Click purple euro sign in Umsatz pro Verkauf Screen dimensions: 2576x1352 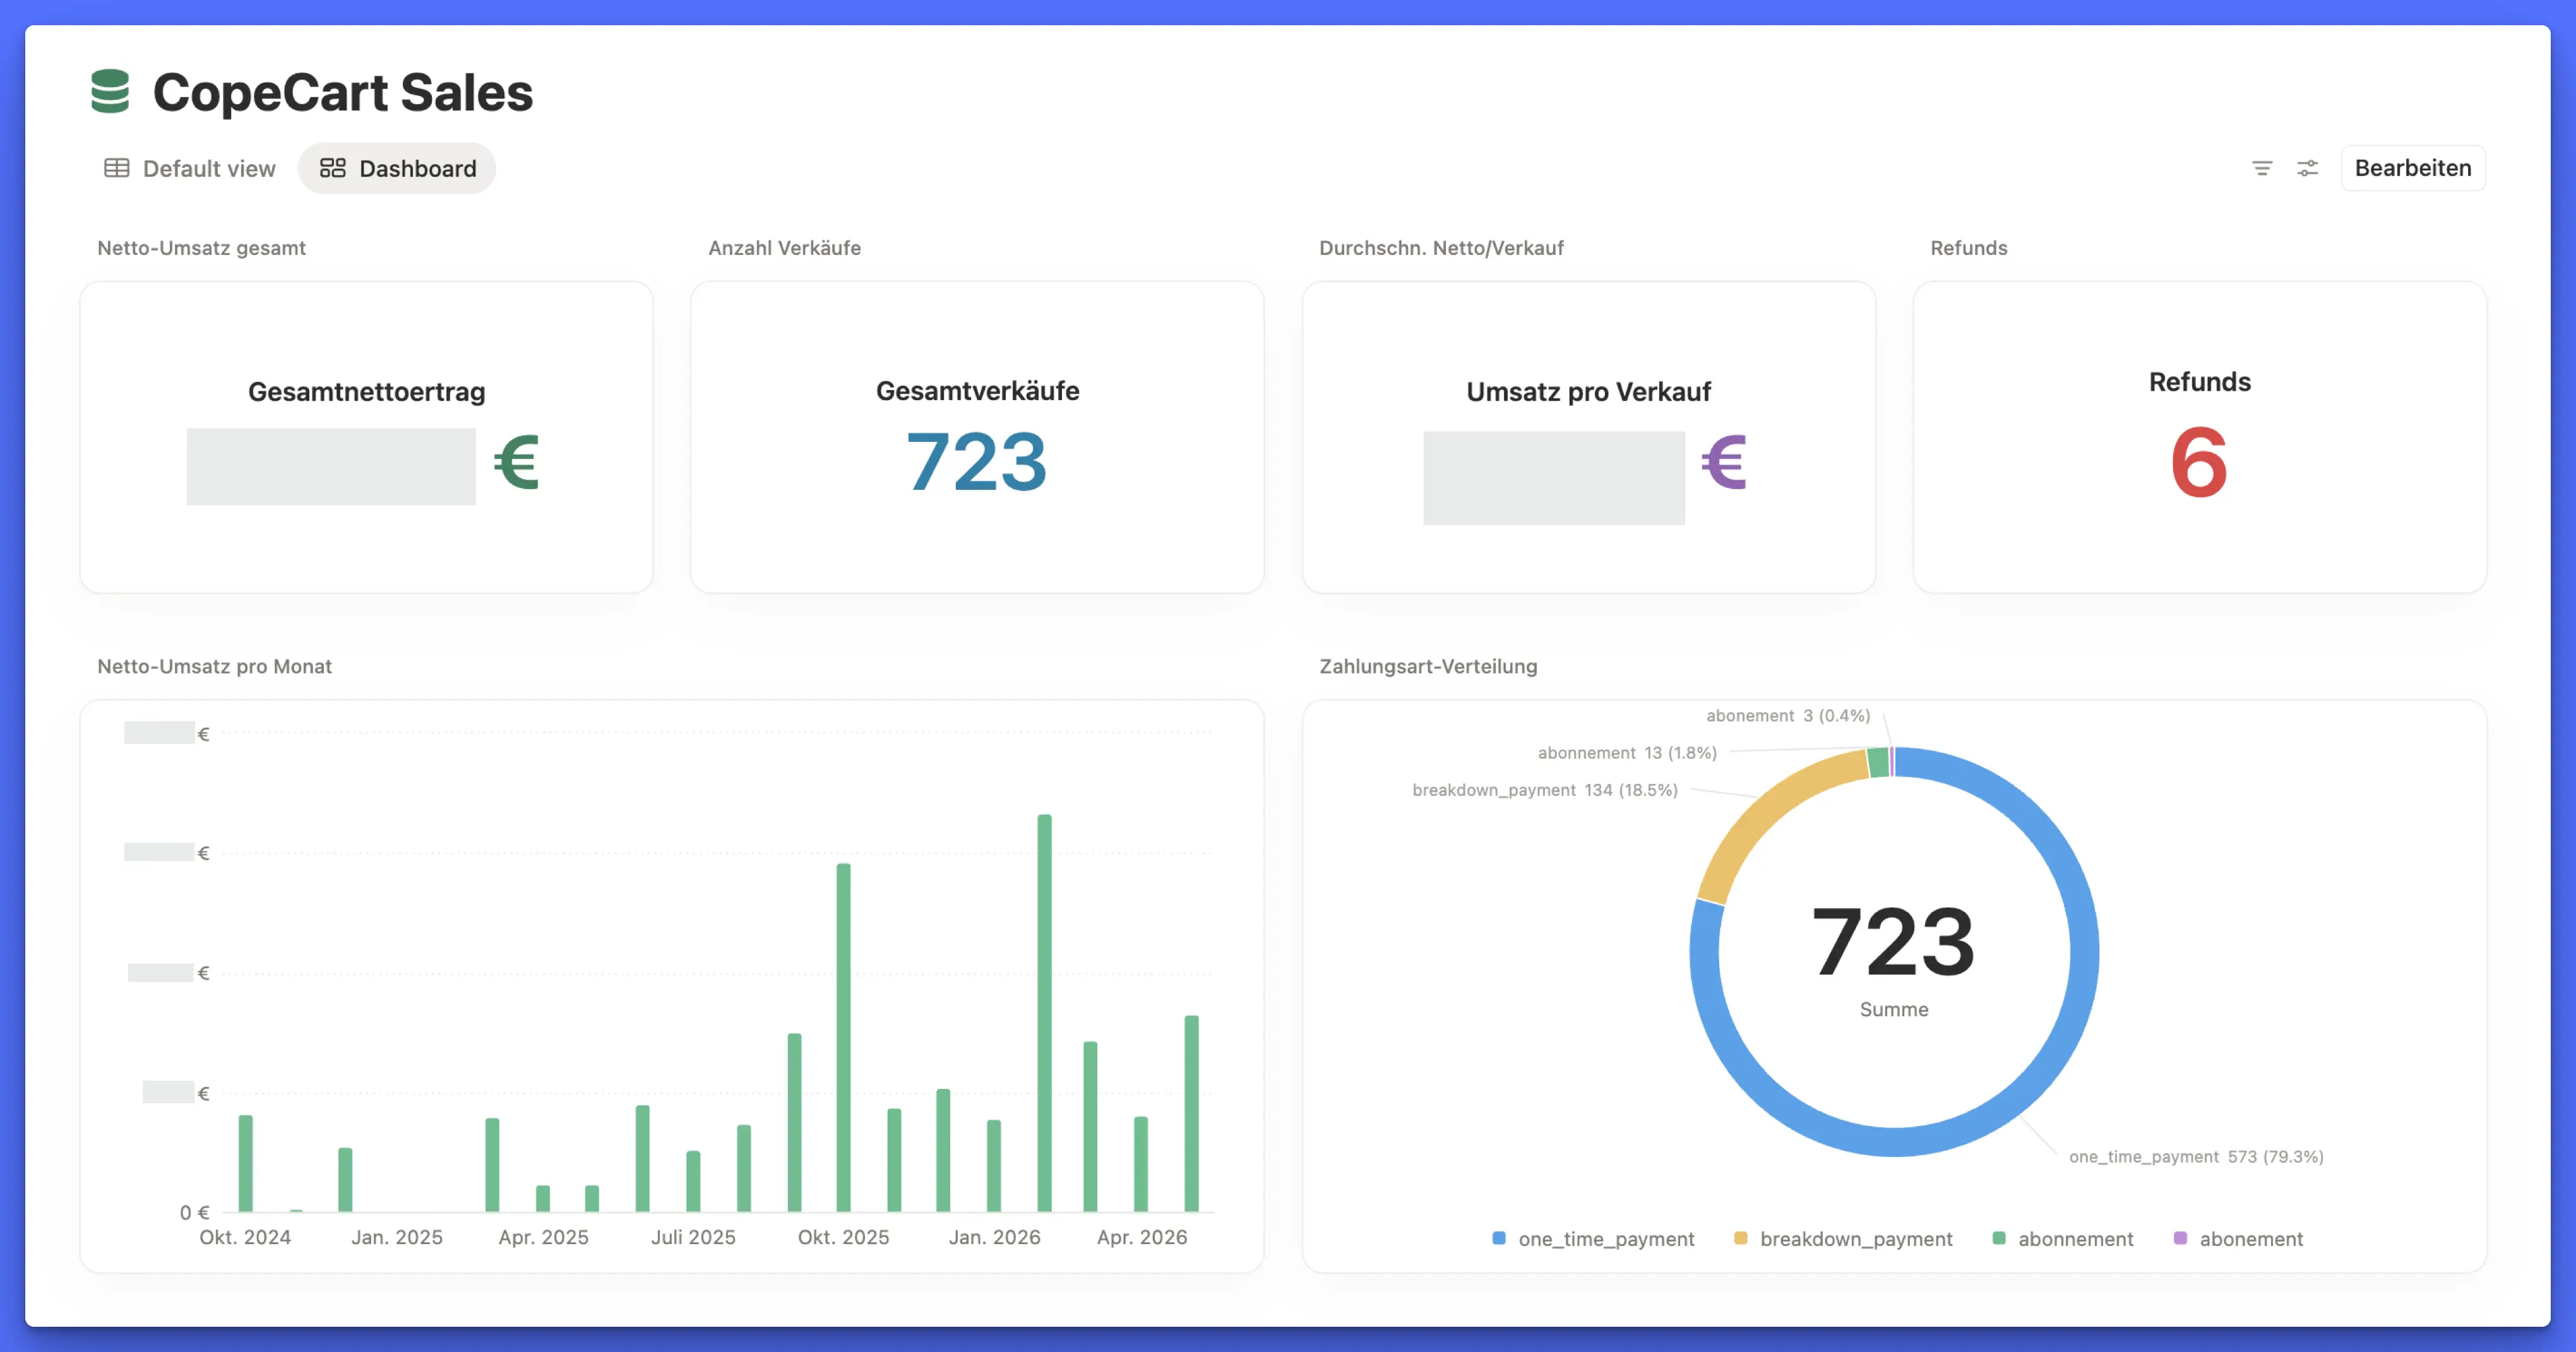click(1724, 461)
